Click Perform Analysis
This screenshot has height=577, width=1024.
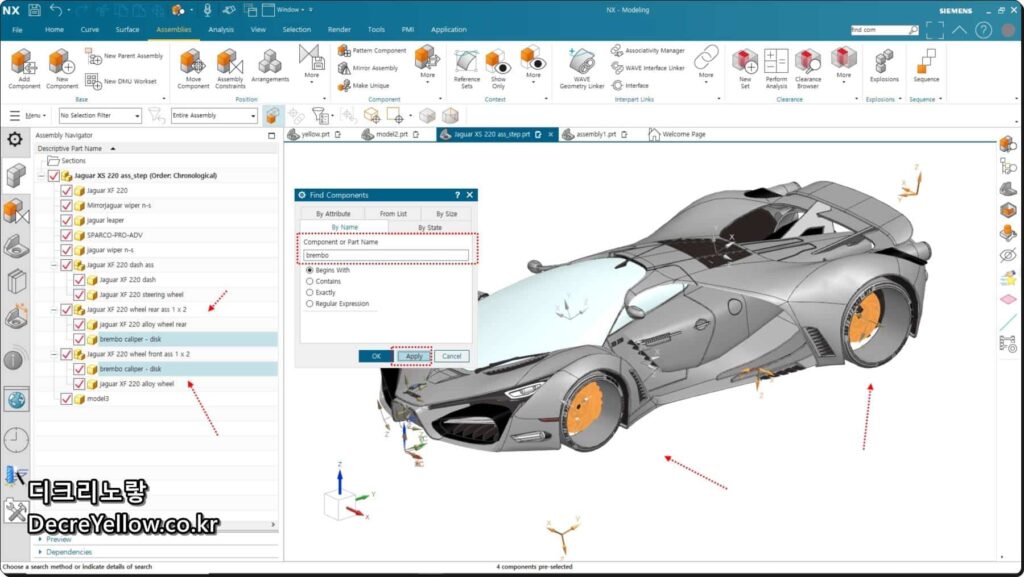click(x=776, y=68)
